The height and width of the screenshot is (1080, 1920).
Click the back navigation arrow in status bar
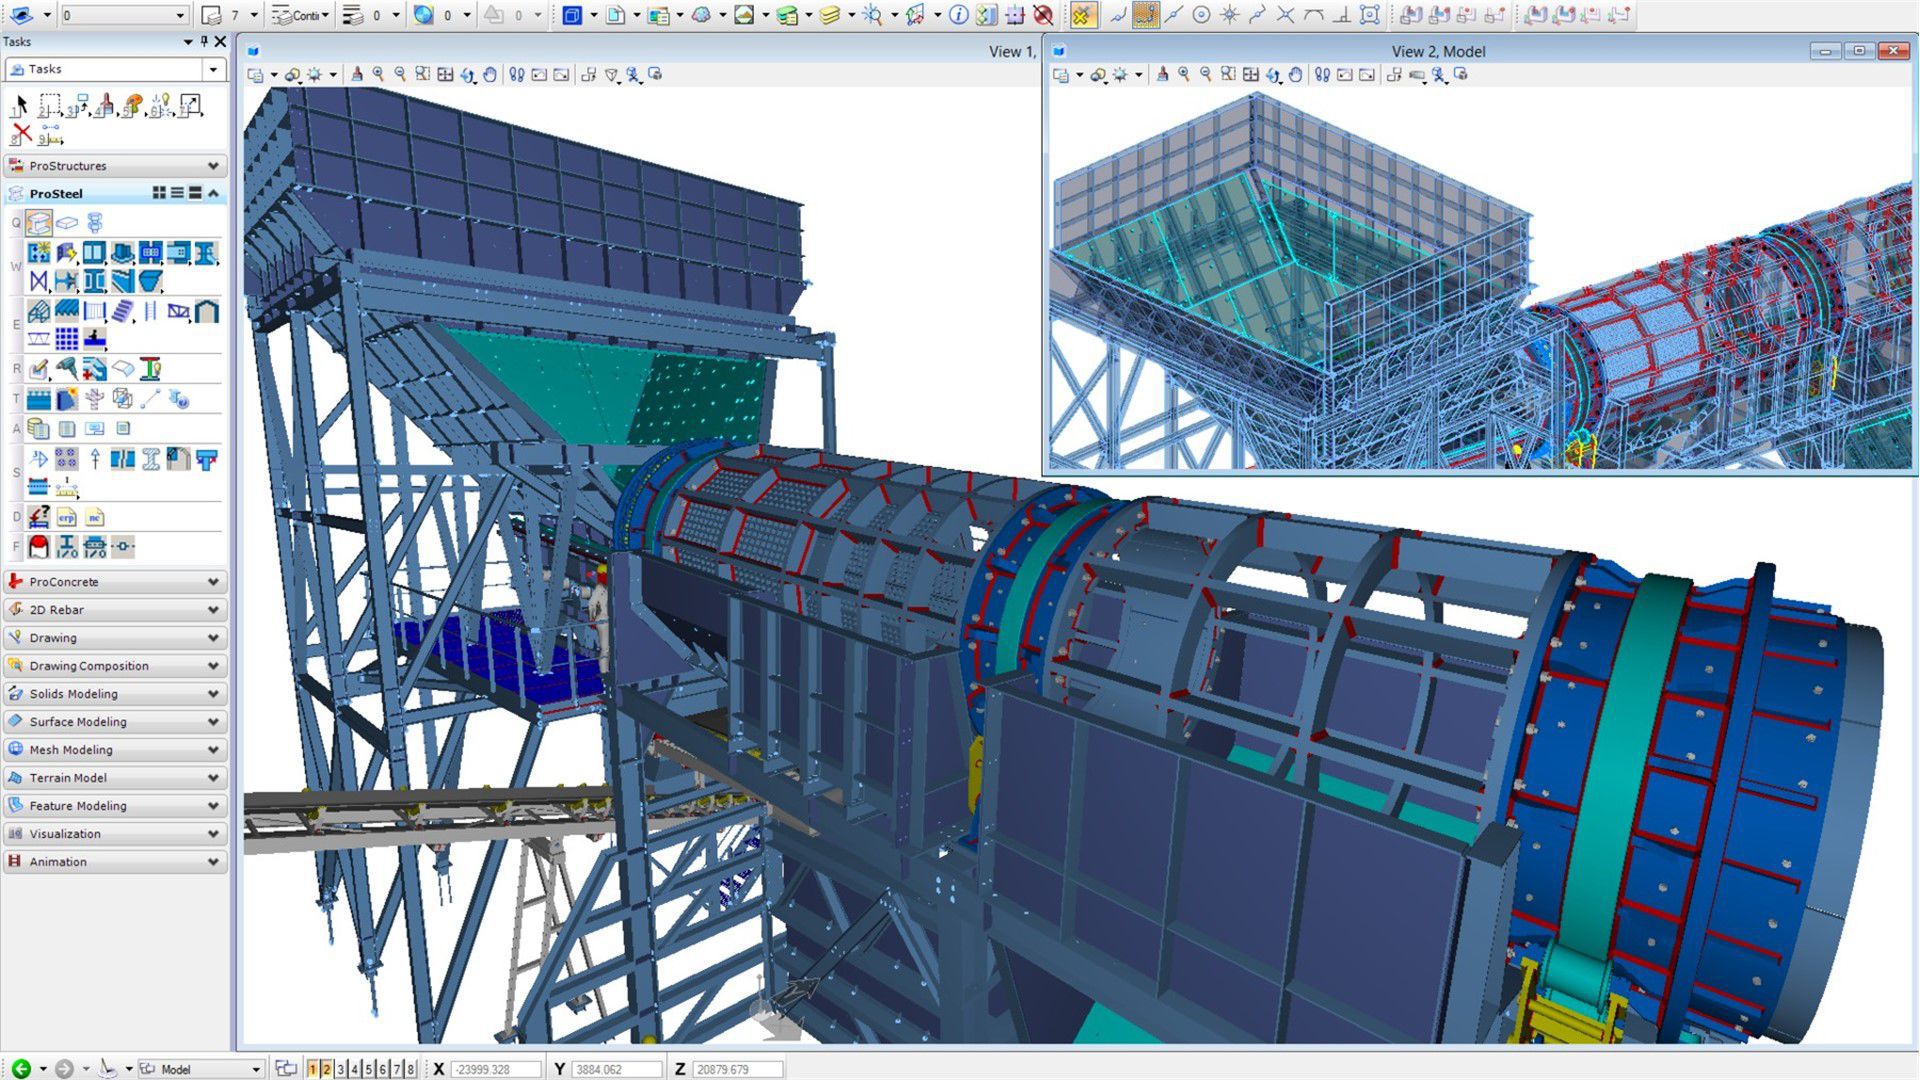coord(20,1068)
